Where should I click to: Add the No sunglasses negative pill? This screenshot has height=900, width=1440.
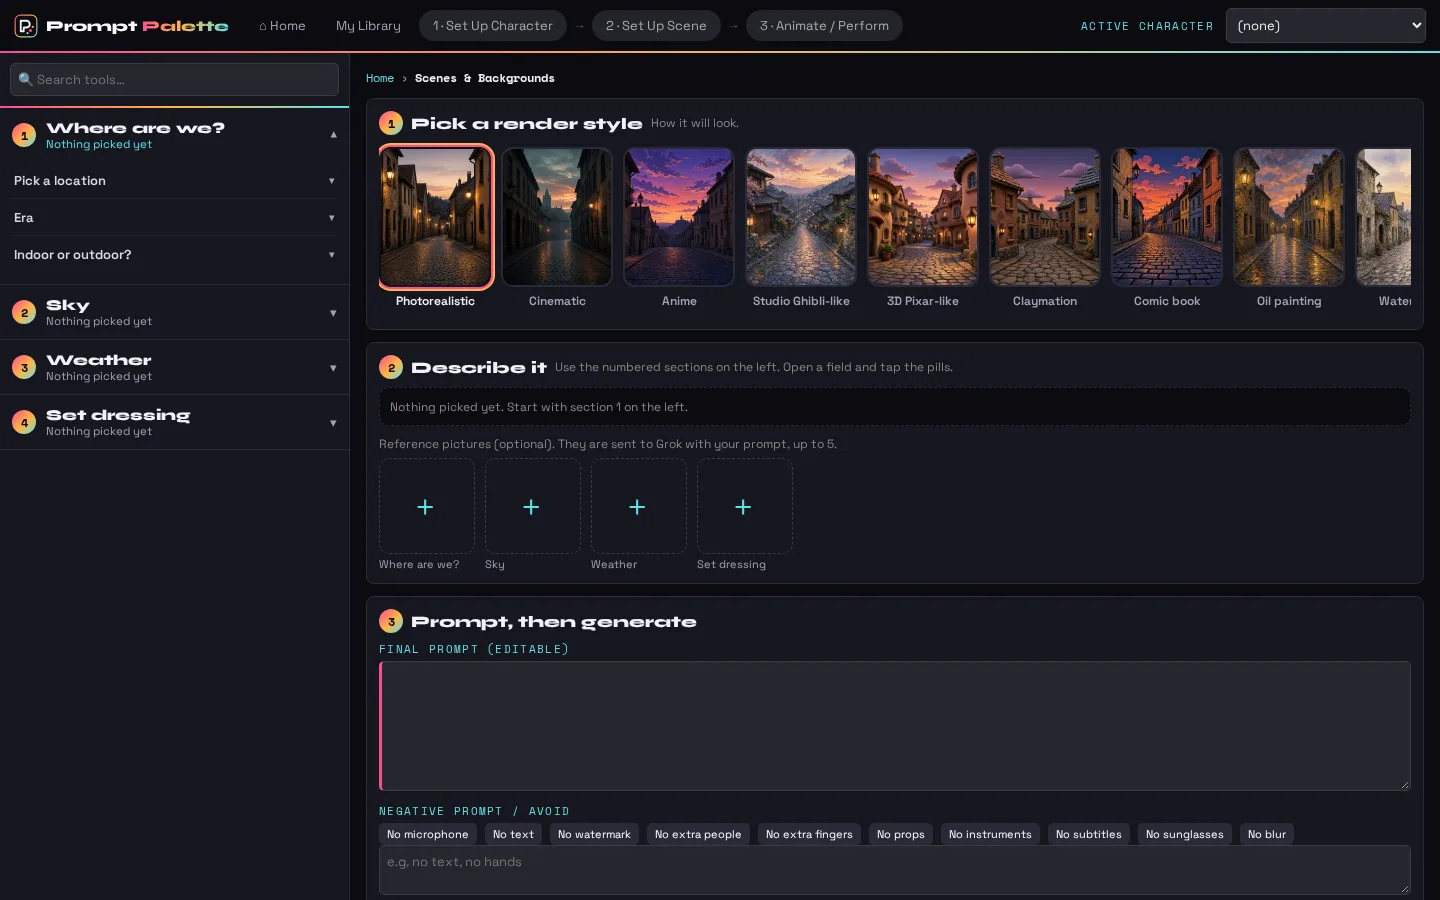(x=1185, y=834)
